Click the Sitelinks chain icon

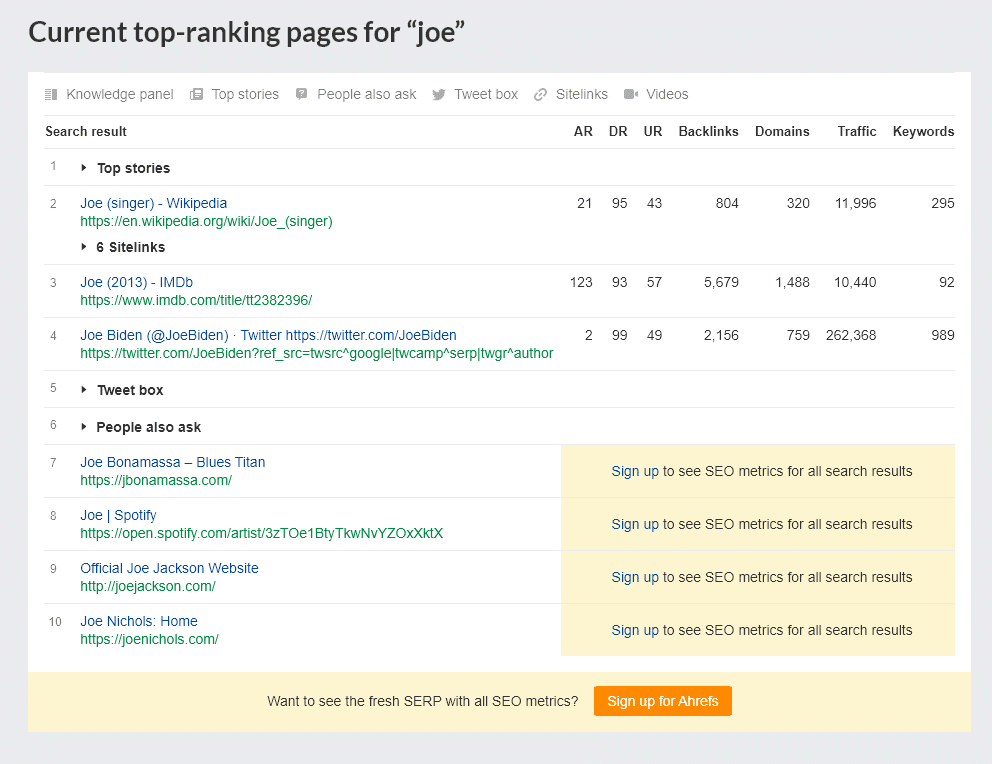coord(540,94)
